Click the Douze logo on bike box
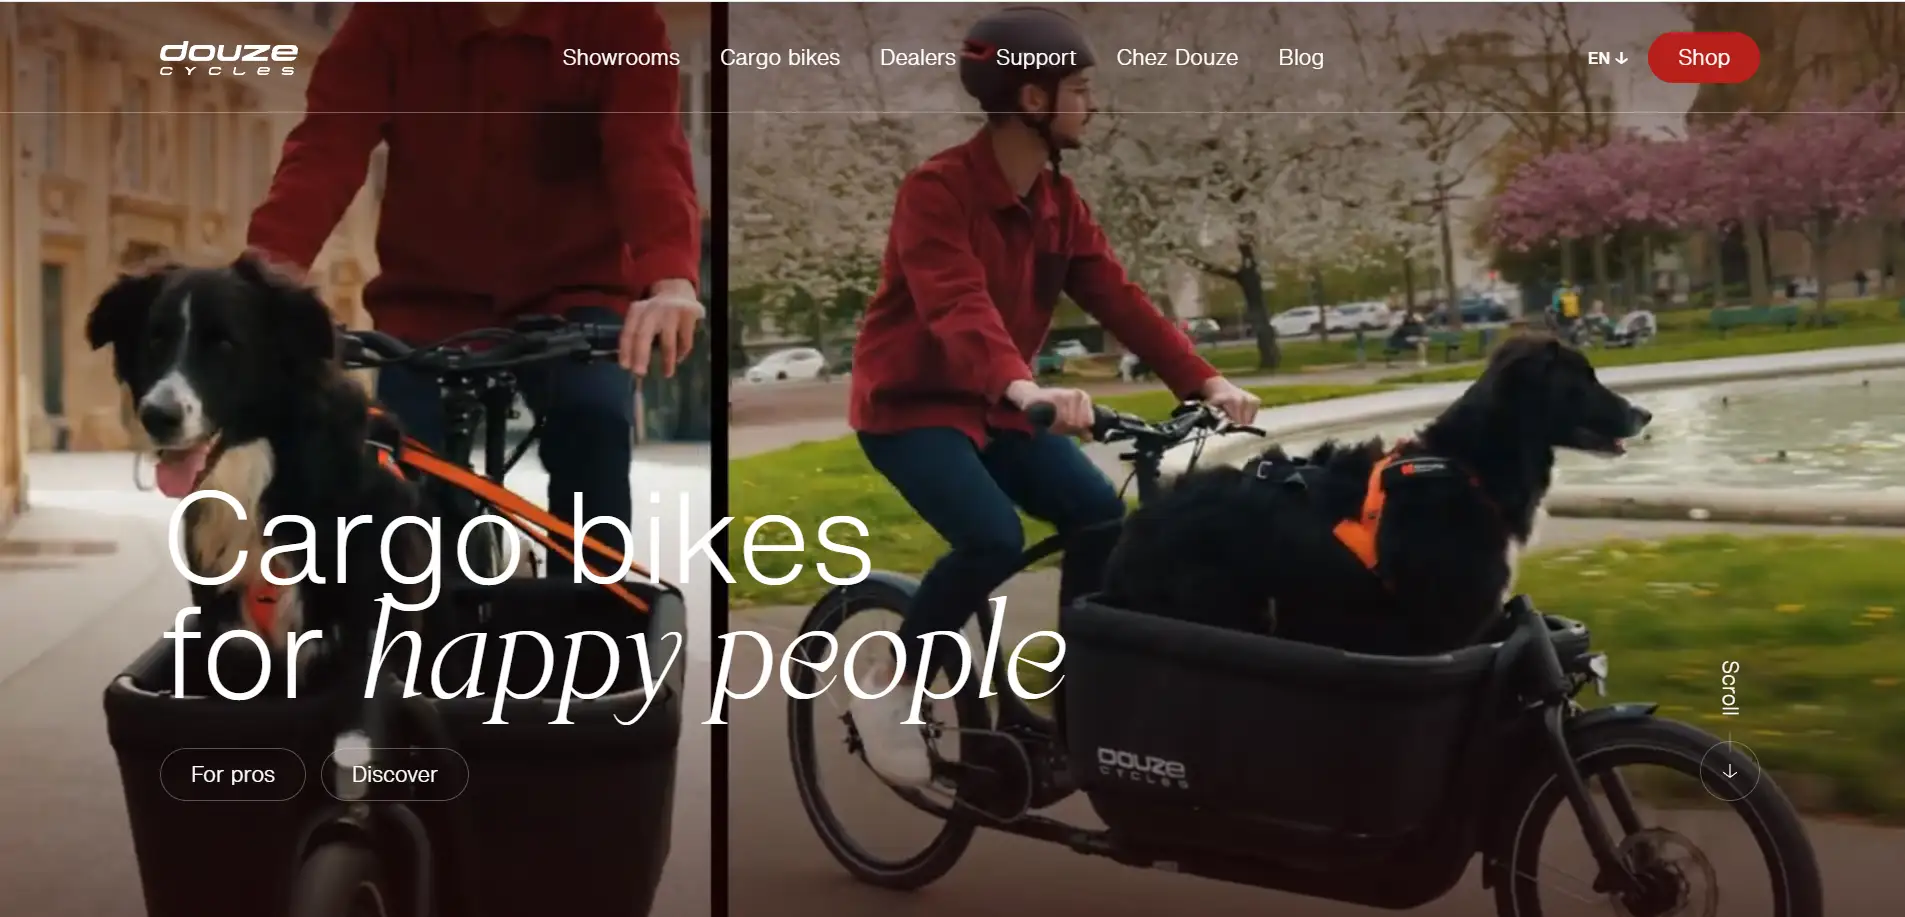 click(x=1141, y=767)
